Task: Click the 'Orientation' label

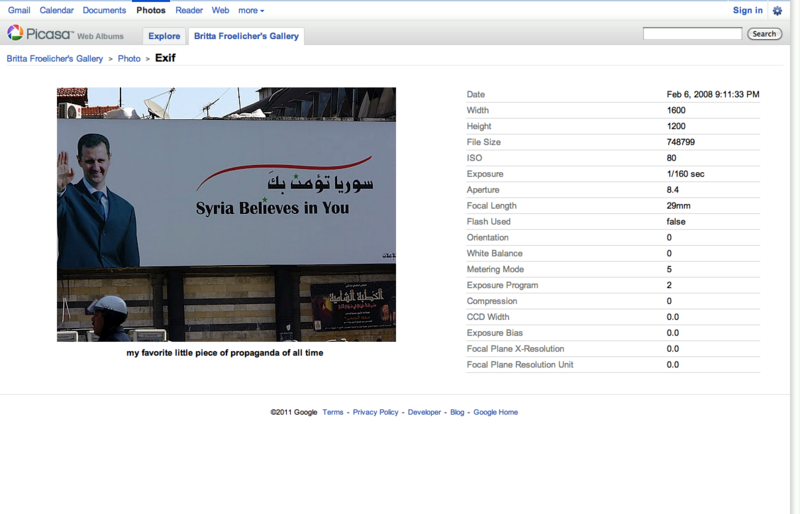Action: 487,237
